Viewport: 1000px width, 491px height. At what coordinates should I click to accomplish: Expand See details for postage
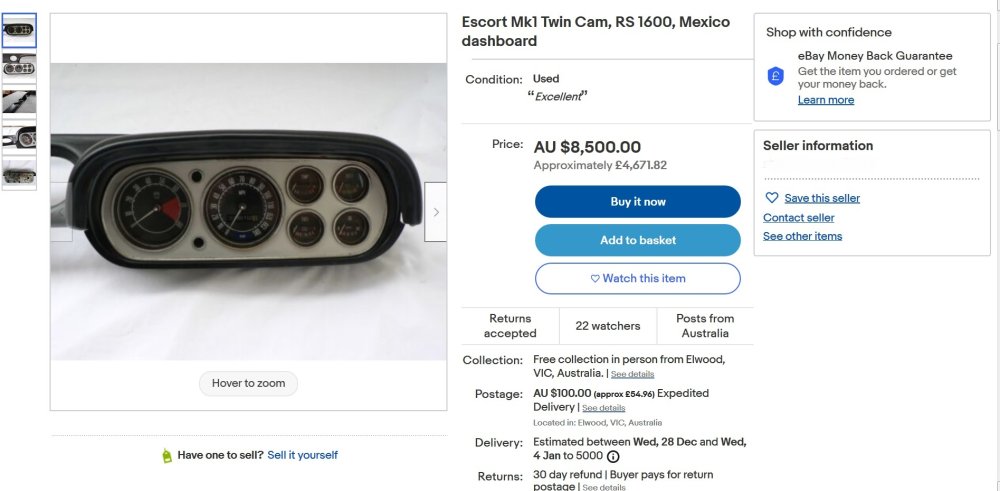(x=603, y=408)
